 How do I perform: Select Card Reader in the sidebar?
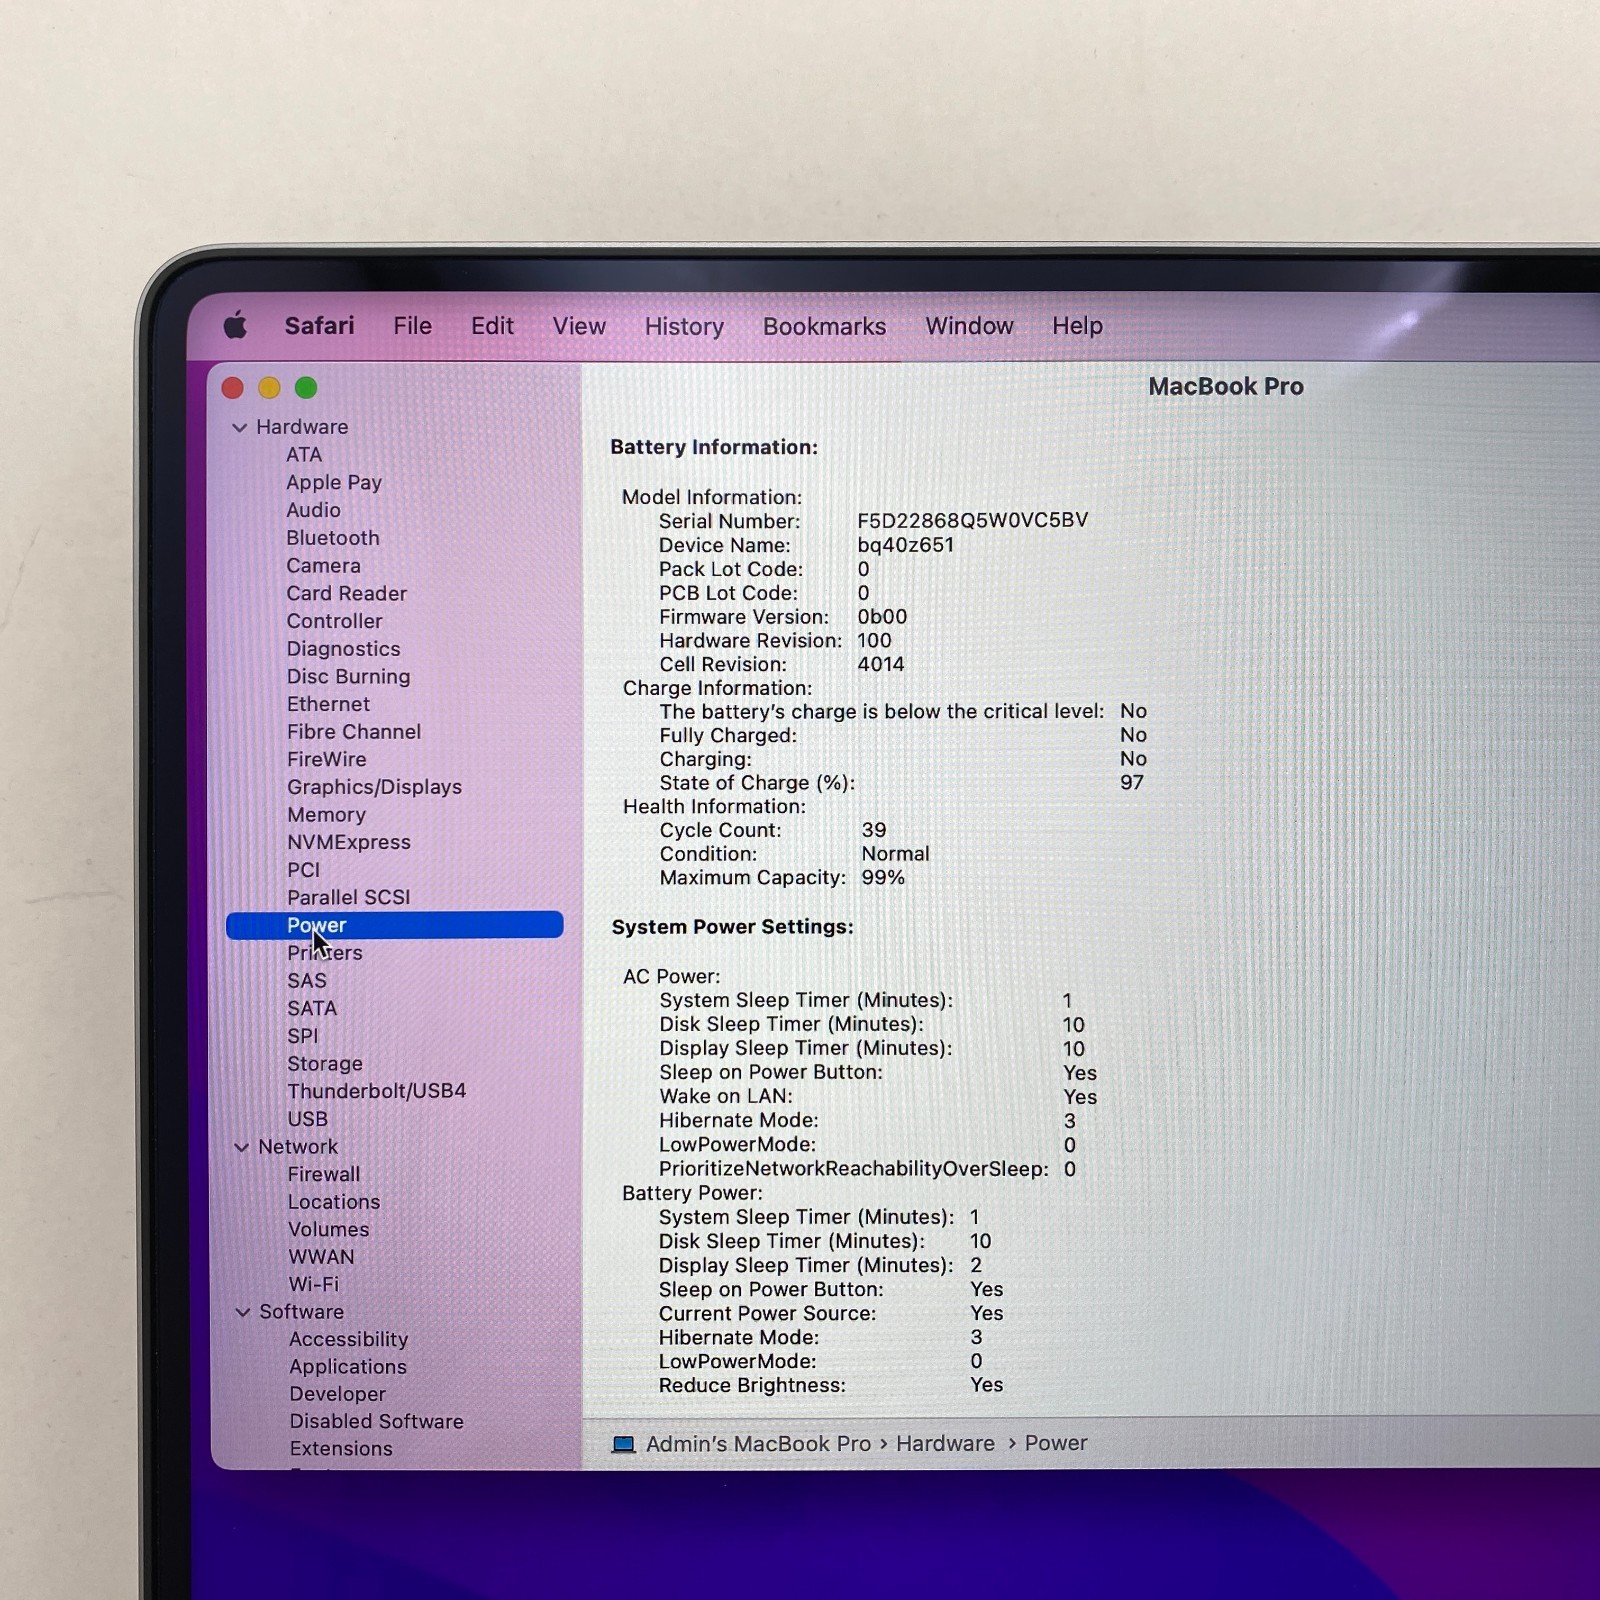point(347,594)
